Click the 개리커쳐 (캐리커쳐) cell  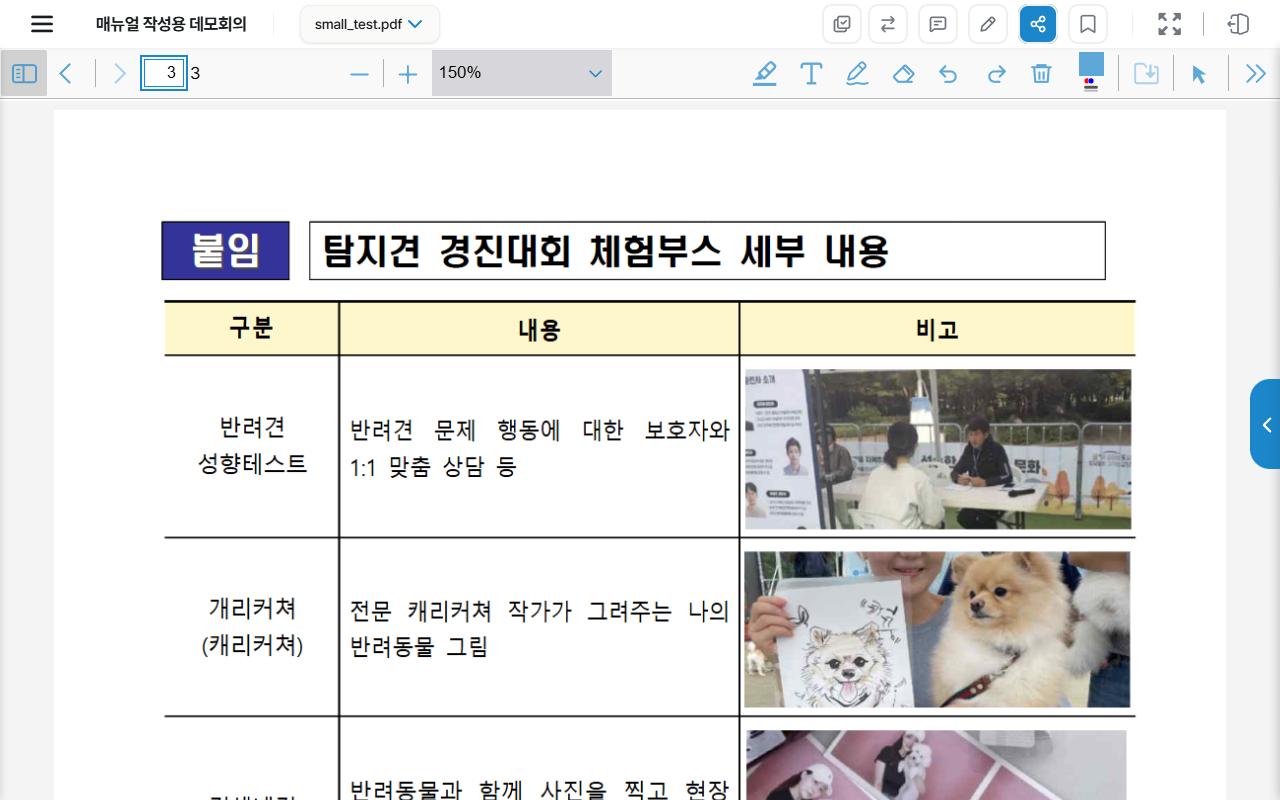point(252,626)
